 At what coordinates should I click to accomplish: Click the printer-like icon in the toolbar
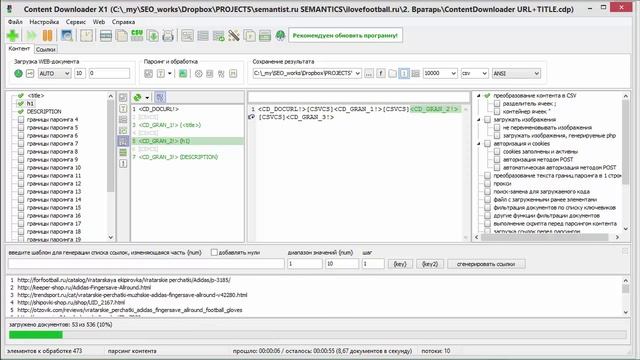click(x=168, y=36)
